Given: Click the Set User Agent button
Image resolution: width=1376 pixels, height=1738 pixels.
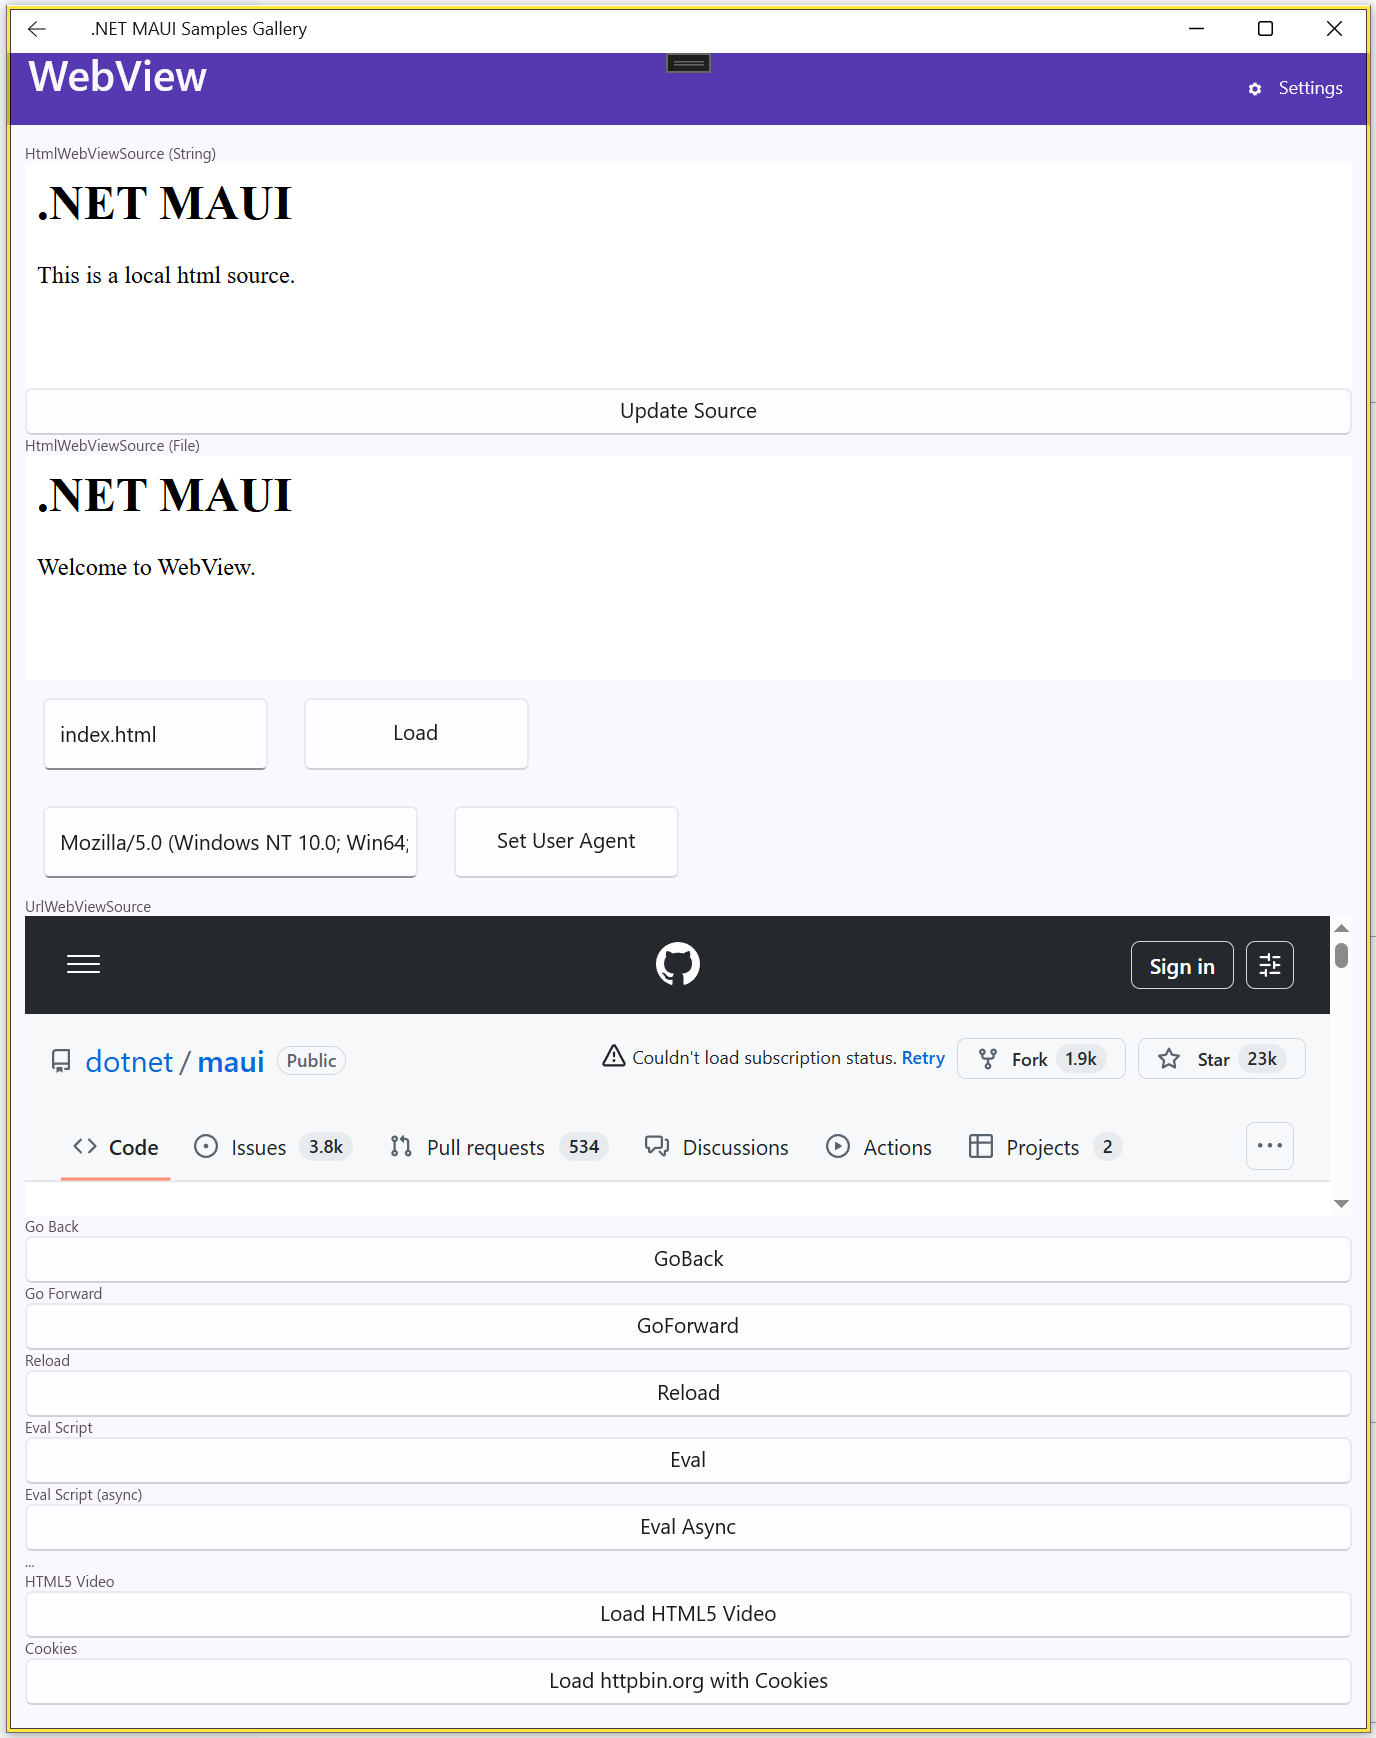Looking at the screenshot, I should [x=566, y=841].
